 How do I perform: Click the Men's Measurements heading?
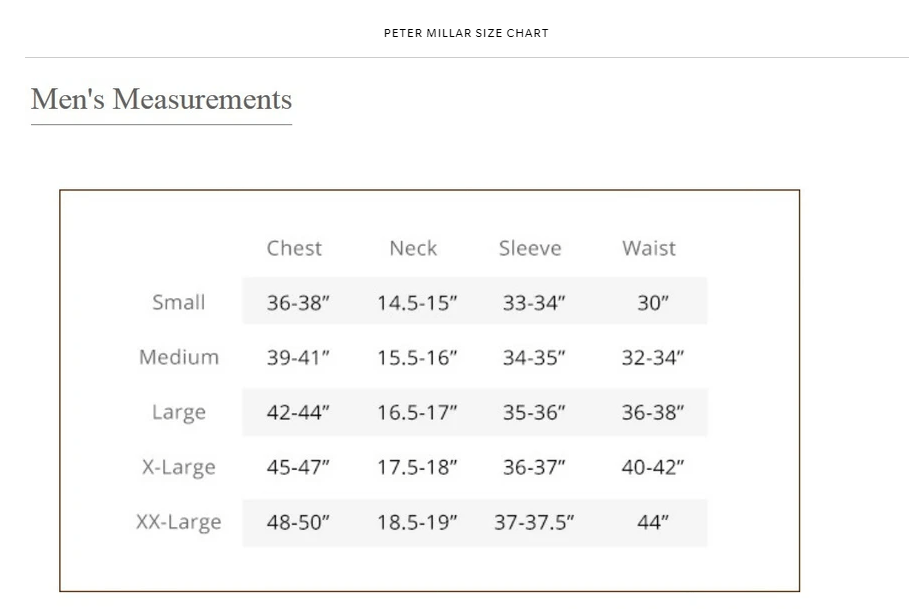161,99
